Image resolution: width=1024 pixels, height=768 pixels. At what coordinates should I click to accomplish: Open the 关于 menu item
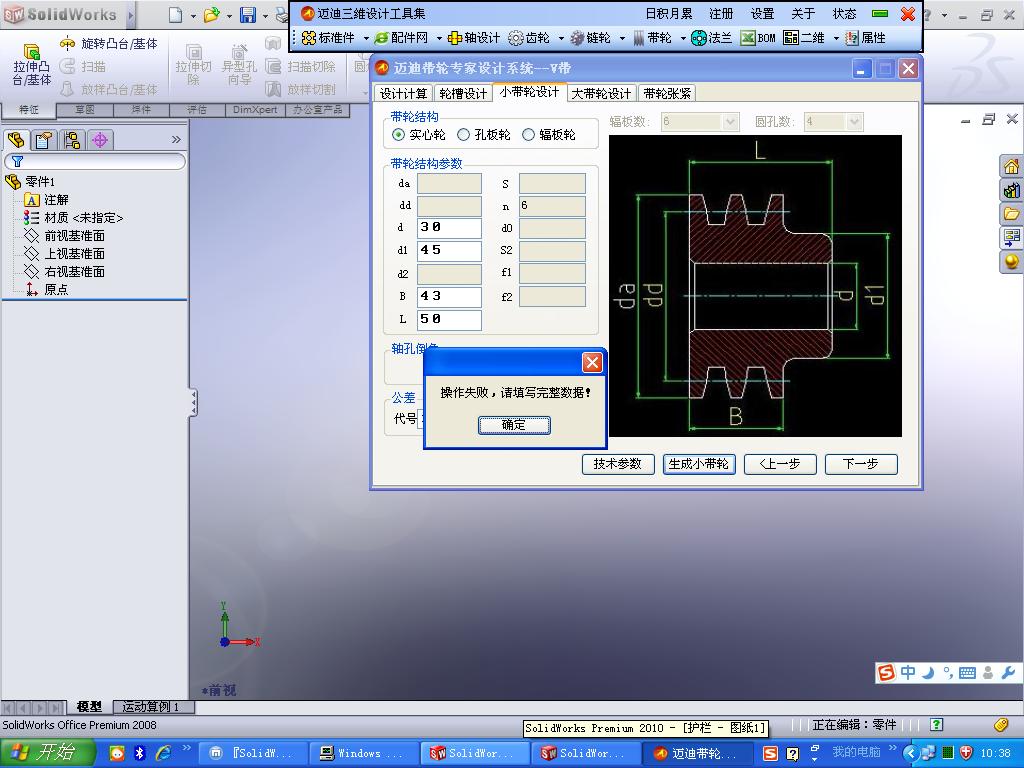point(803,14)
